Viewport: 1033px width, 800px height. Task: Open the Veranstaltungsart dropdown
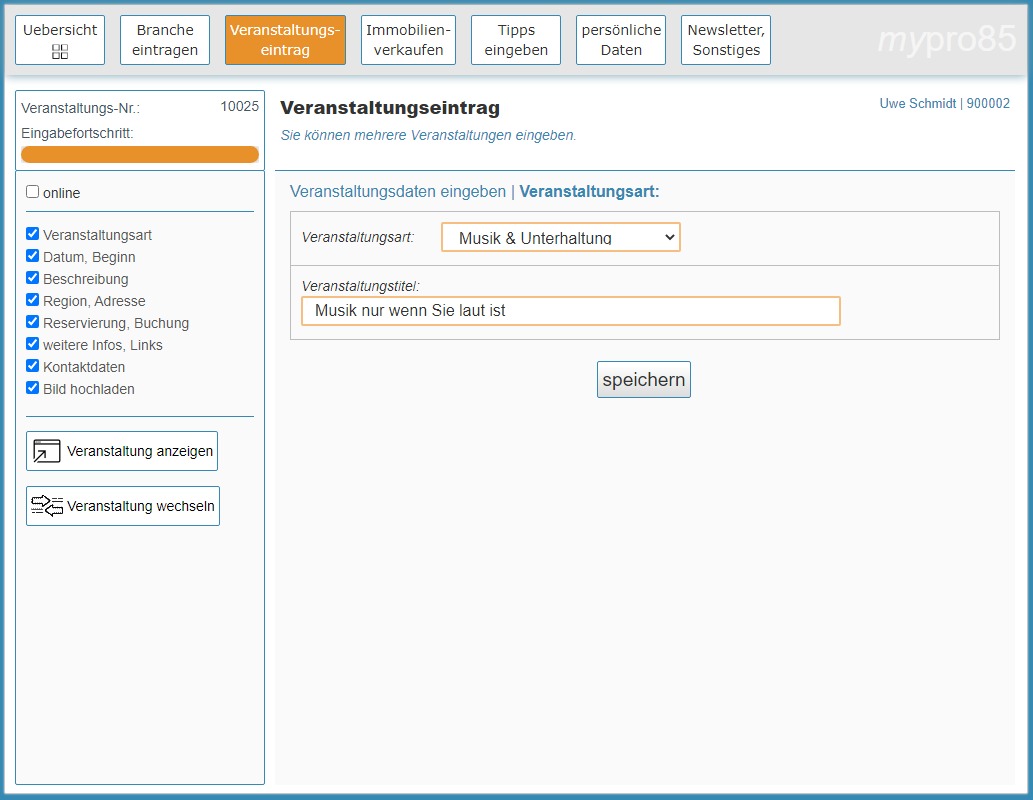pos(560,237)
